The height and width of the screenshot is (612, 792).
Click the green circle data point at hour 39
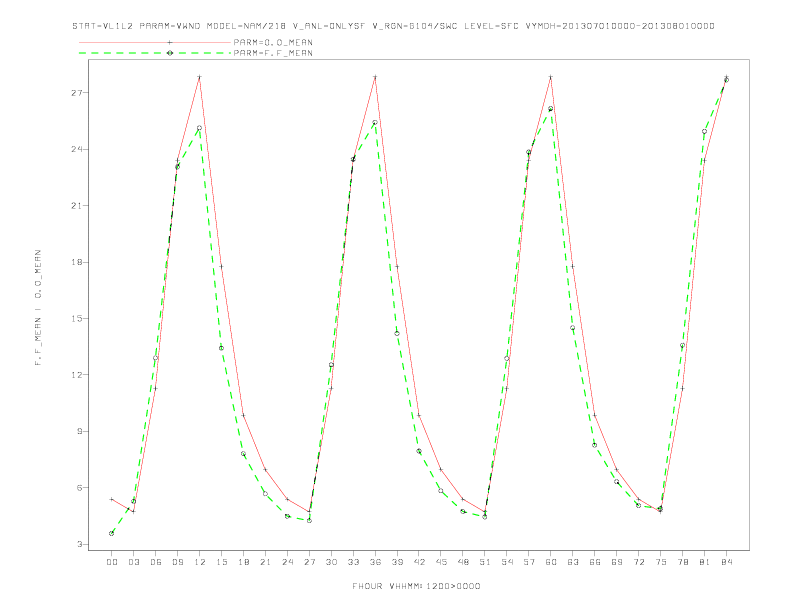397,333
